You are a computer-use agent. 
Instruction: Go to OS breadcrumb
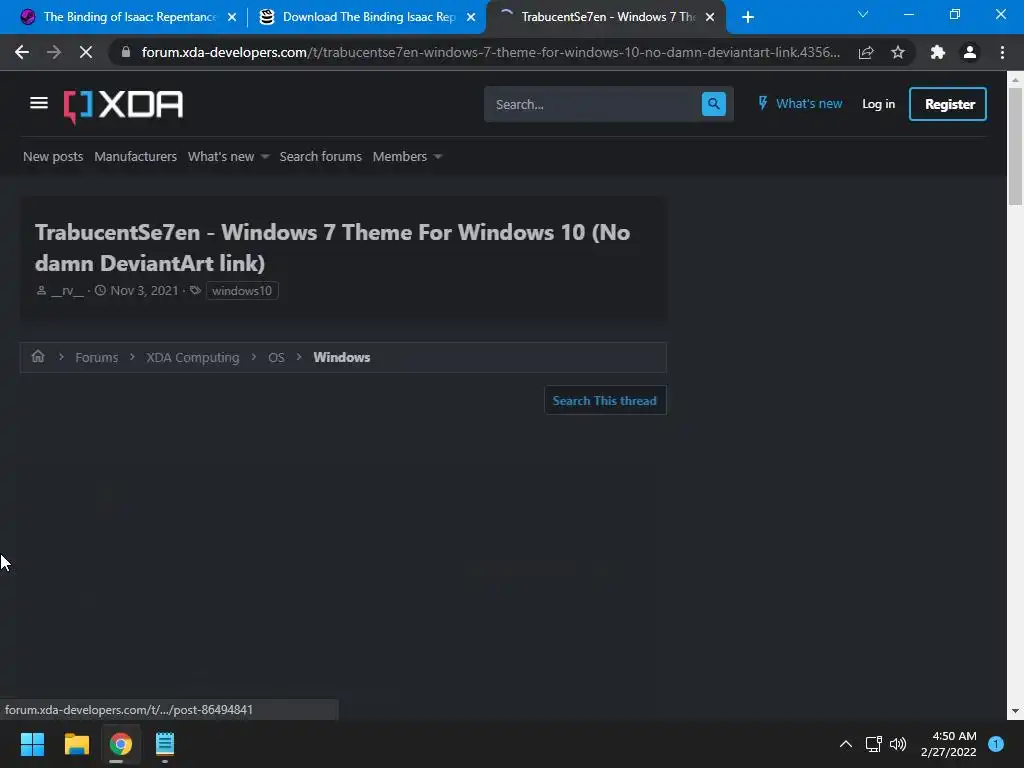pos(276,357)
